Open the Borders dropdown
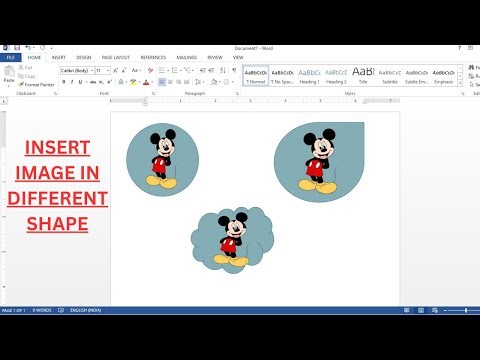 pos(232,82)
